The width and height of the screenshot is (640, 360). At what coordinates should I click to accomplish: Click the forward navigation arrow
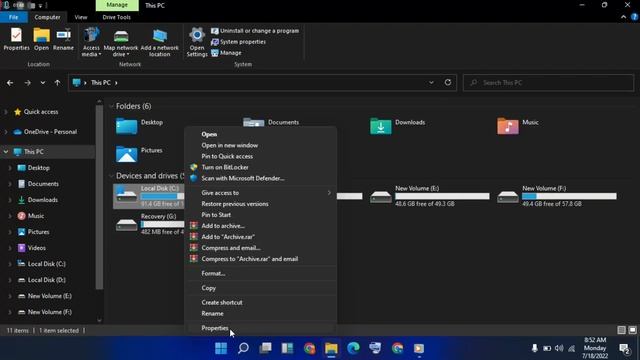(x=27, y=83)
